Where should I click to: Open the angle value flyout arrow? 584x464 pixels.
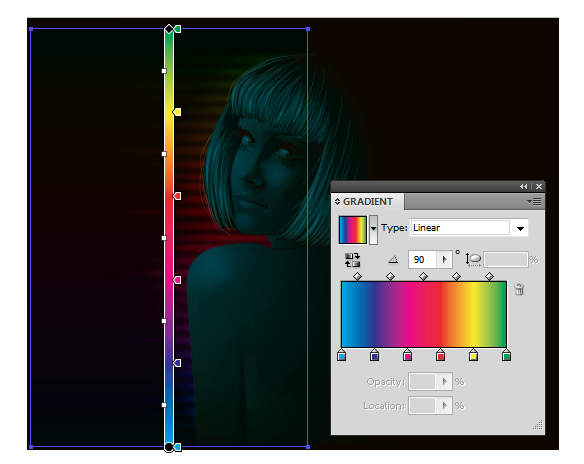coord(444,260)
